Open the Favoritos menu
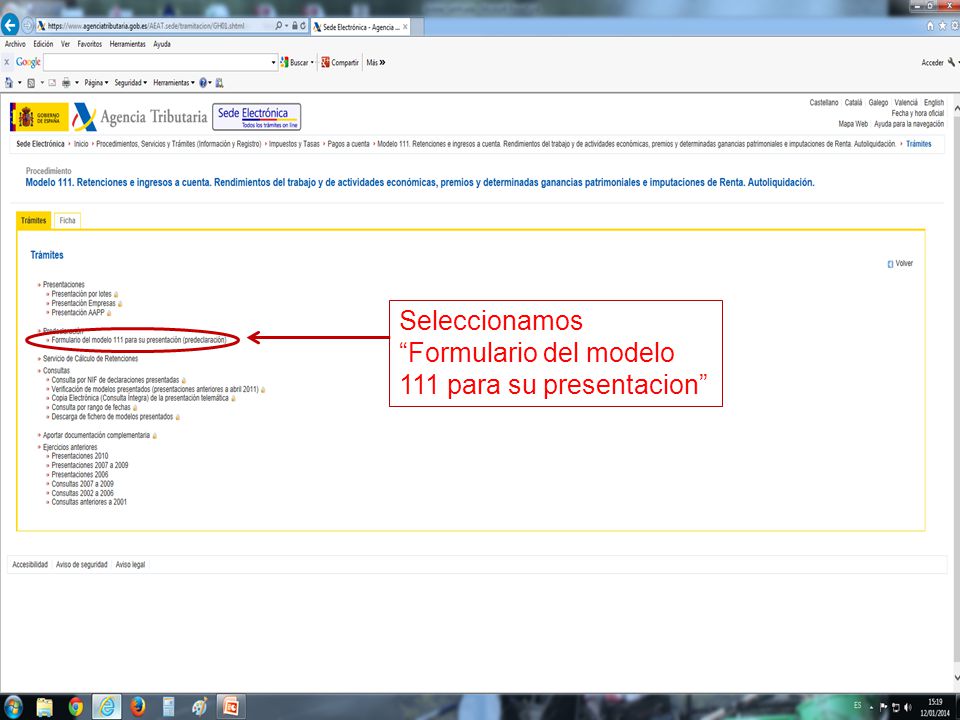The height and width of the screenshot is (720, 960). 89,44
